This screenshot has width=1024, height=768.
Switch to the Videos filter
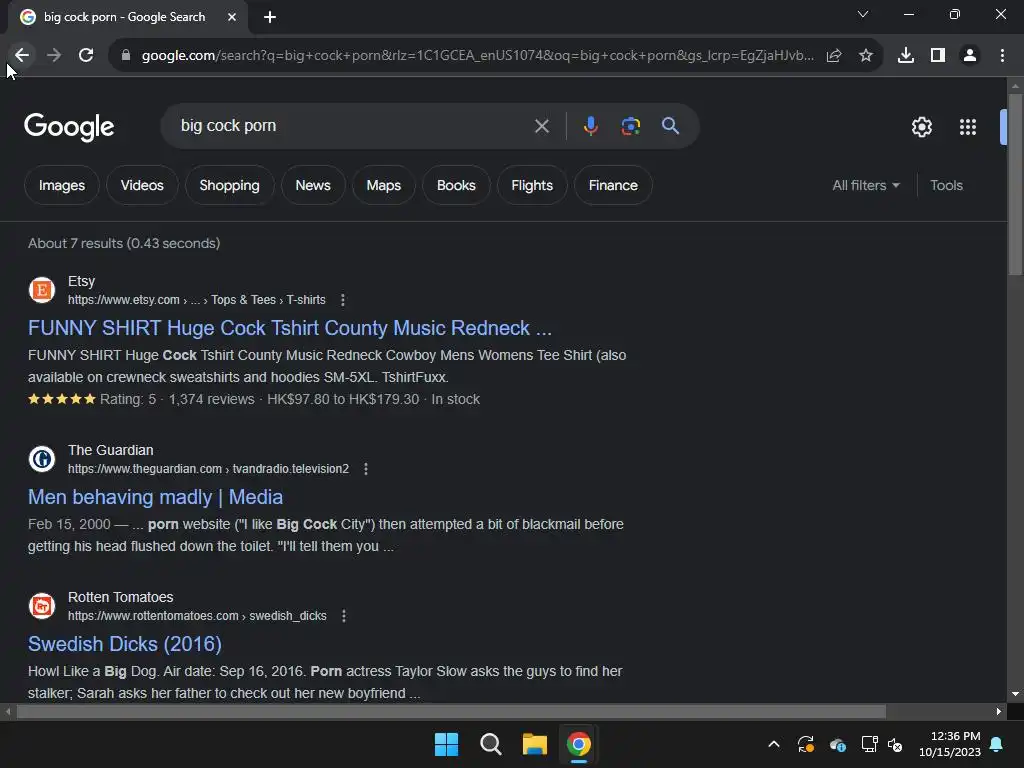tap(142, 185)
